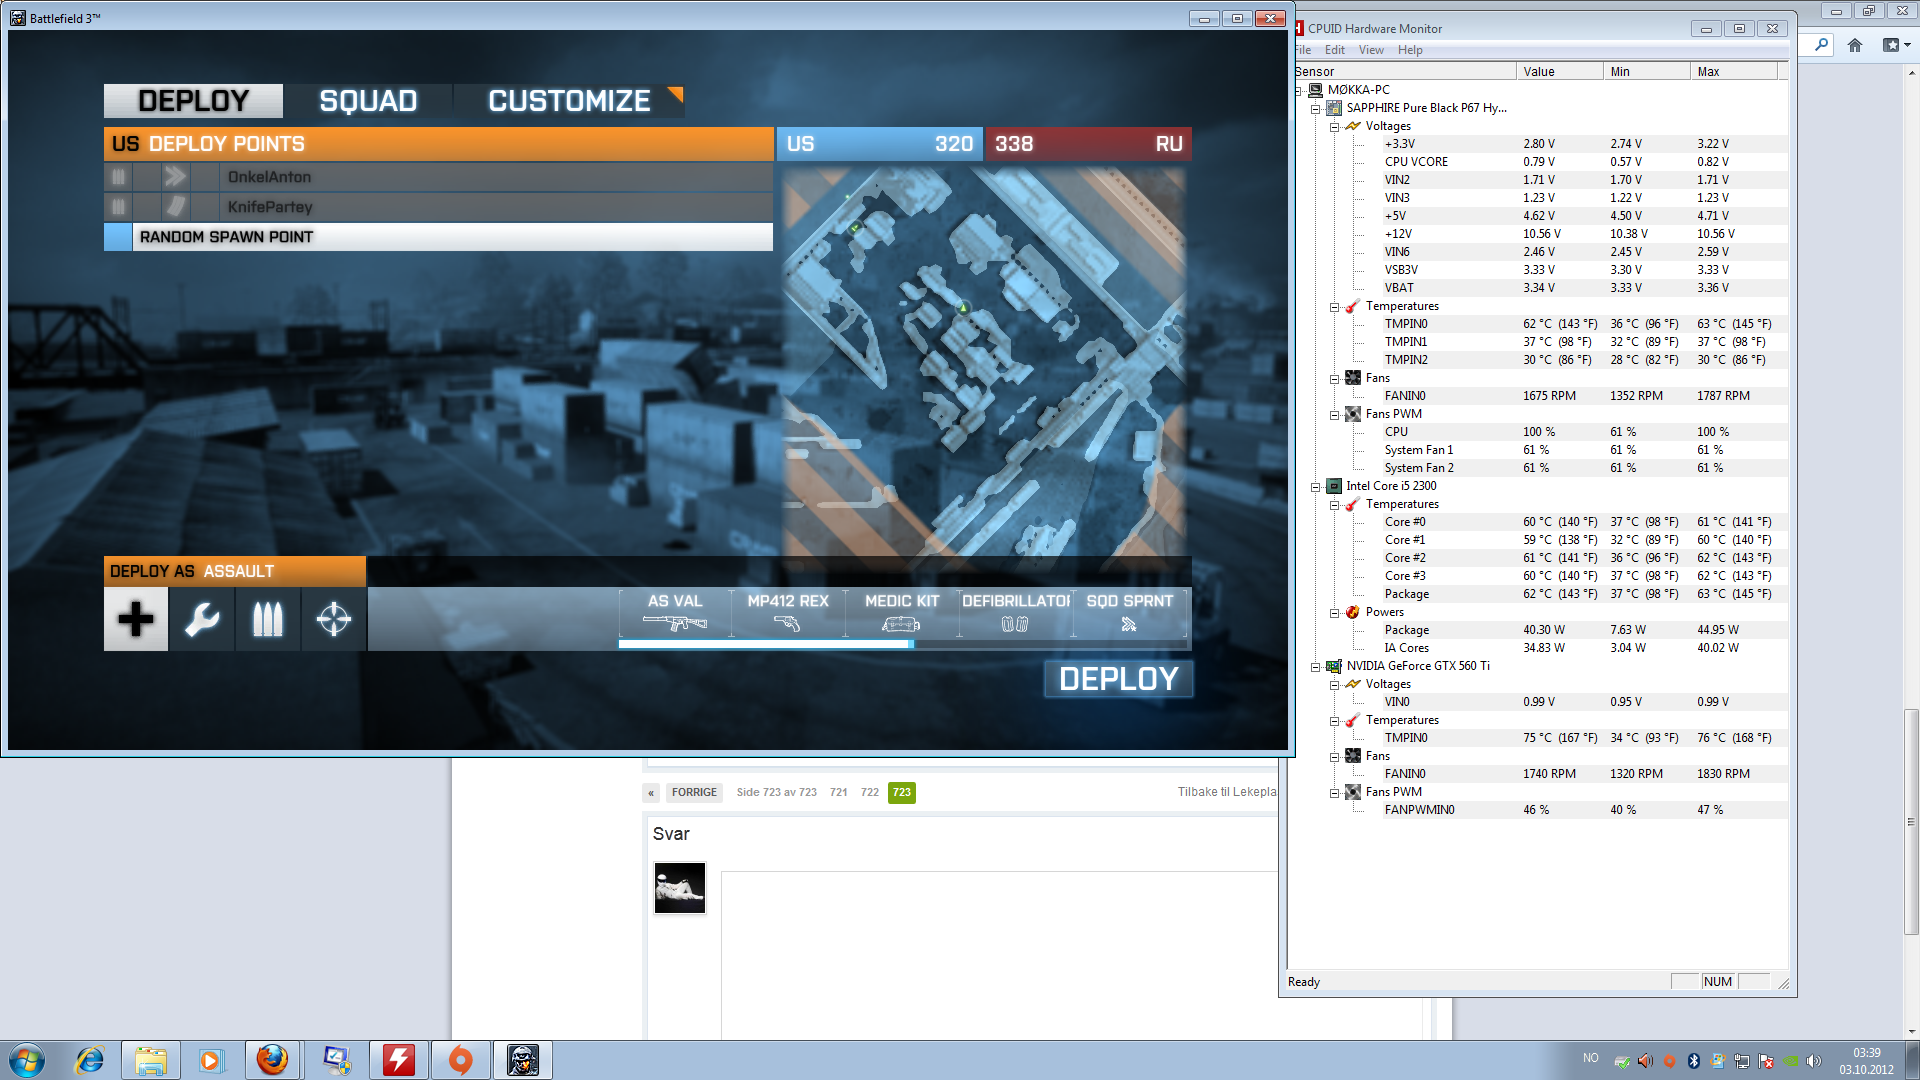Screen dimensions: 1920x1080
Task: Click in the Svar reply text field
Action: [x=999, y=955]
